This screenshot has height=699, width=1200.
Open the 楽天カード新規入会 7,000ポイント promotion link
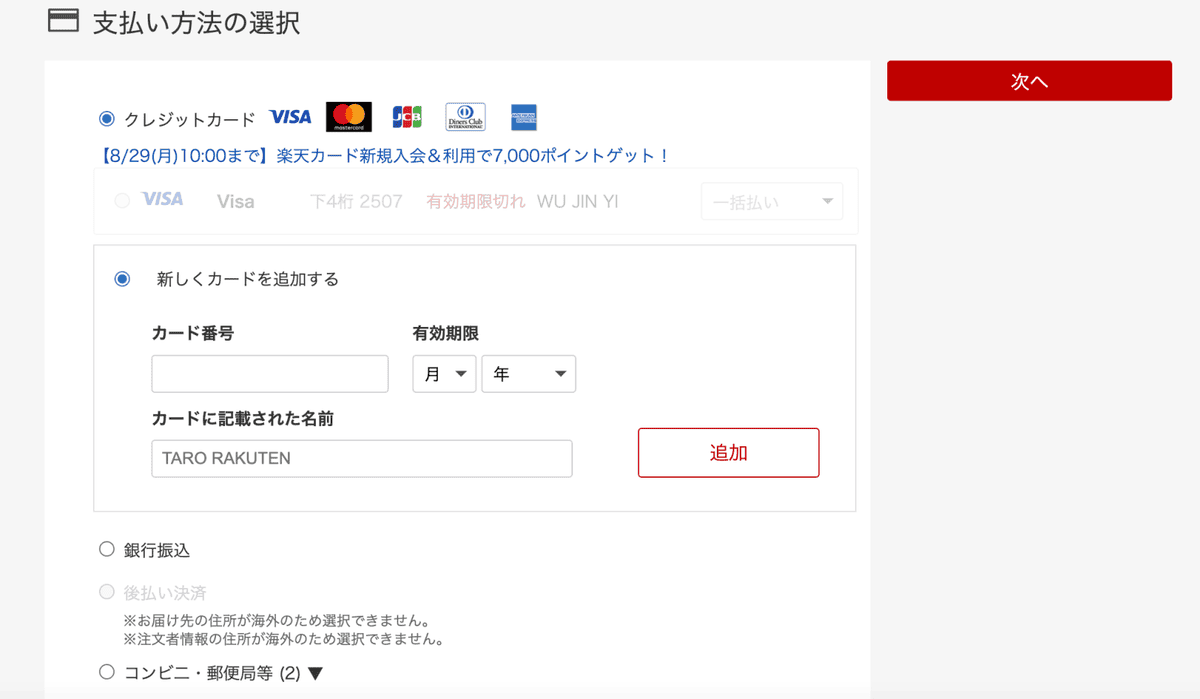click(384, 156)
